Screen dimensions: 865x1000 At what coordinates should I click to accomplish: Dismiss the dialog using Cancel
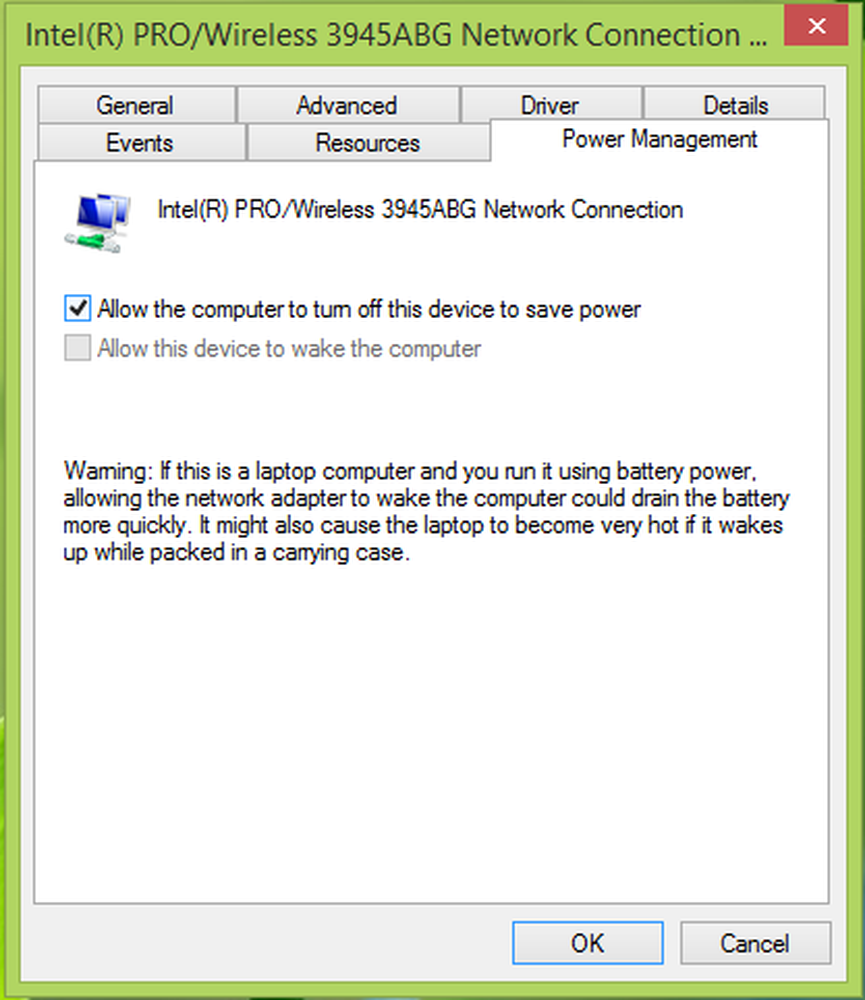[x=755, y=943]
